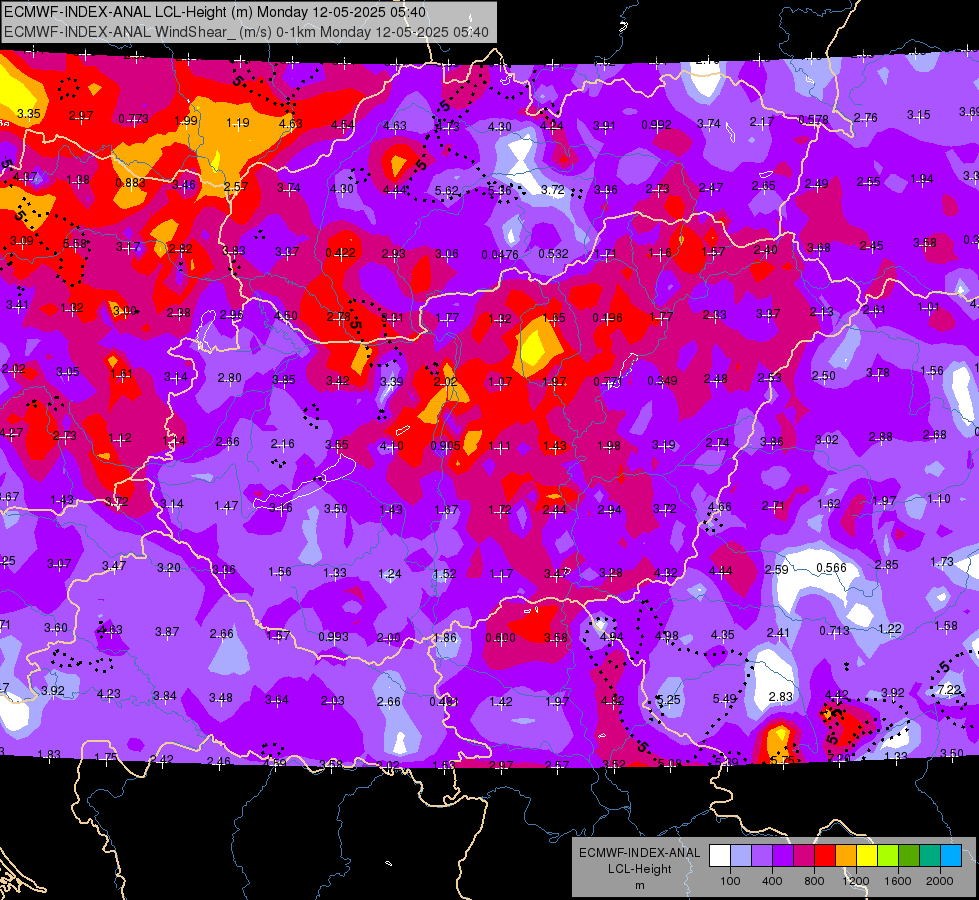Click the white legend color box
Screen dimensions: 979x900
point(720,855)
